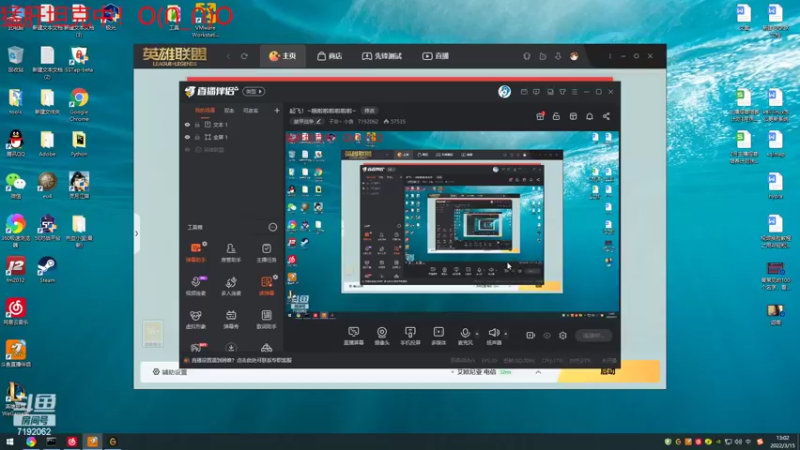The image size is (800, 450).
Task: Click the refresh icon in League client
Action: click(244, 56)
